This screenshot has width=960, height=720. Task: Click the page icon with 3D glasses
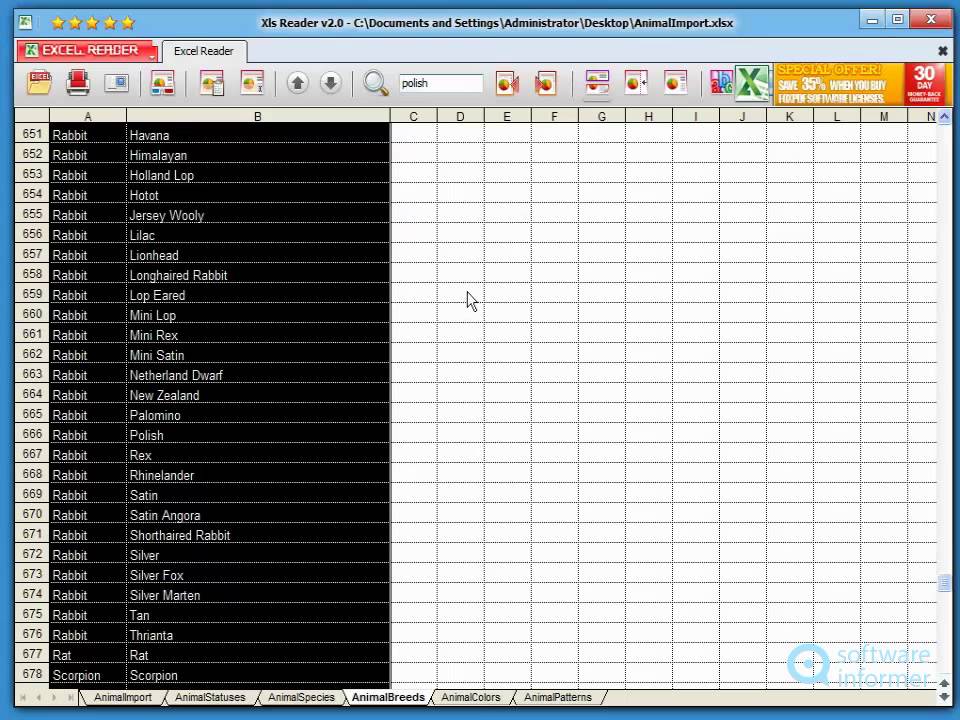[162, 83]
